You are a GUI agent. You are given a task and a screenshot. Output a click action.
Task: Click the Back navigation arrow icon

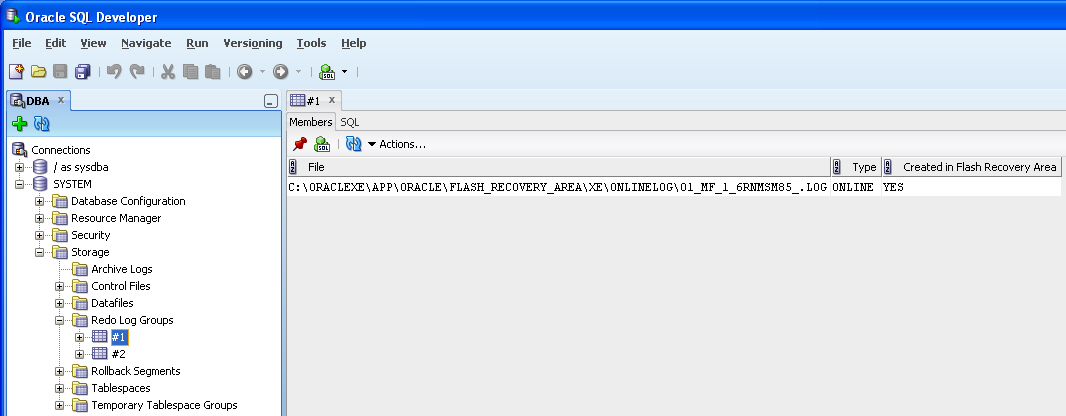[245, 71]
